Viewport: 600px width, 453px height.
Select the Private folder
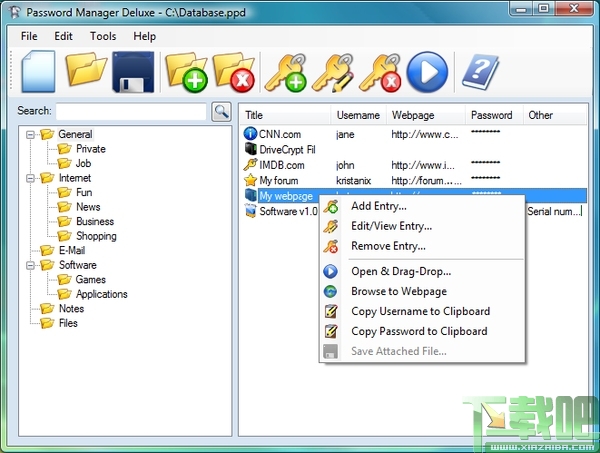tap(91, 149)
